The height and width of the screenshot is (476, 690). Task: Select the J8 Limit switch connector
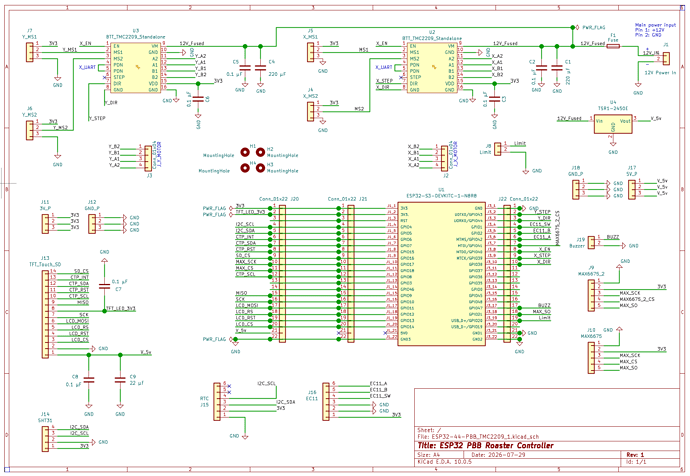498,149
